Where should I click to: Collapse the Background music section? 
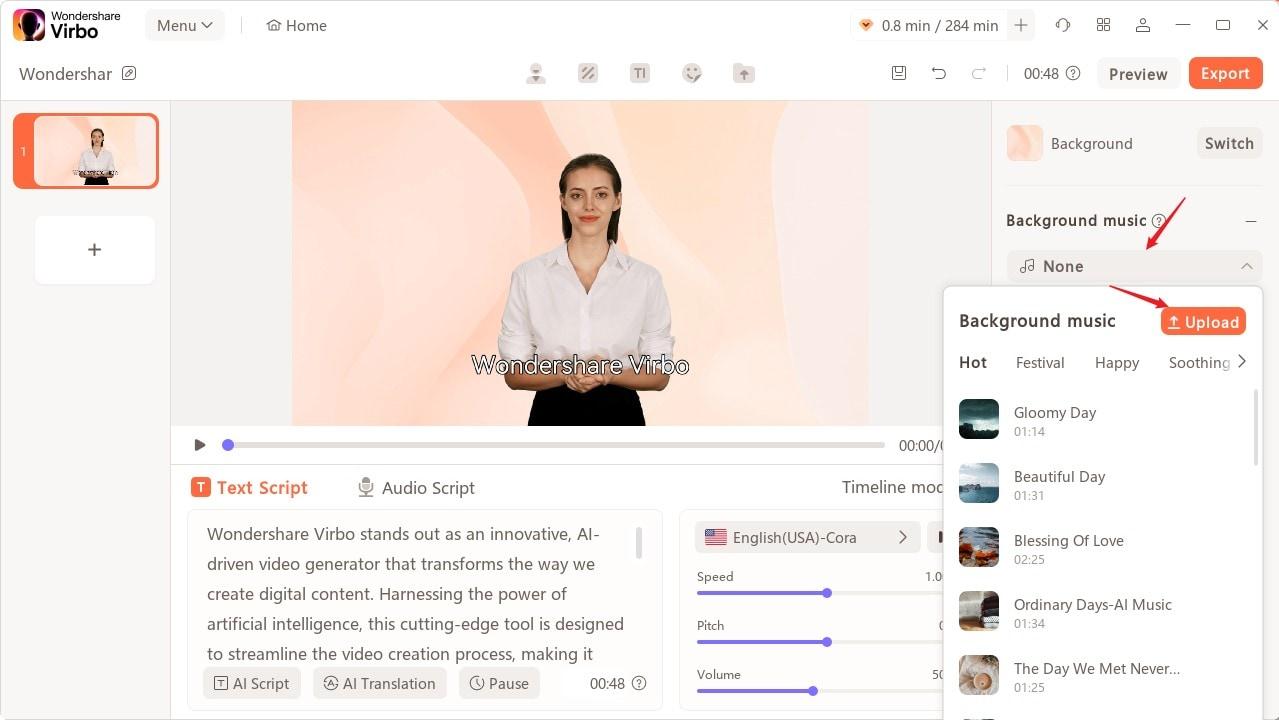point(1250,221)
